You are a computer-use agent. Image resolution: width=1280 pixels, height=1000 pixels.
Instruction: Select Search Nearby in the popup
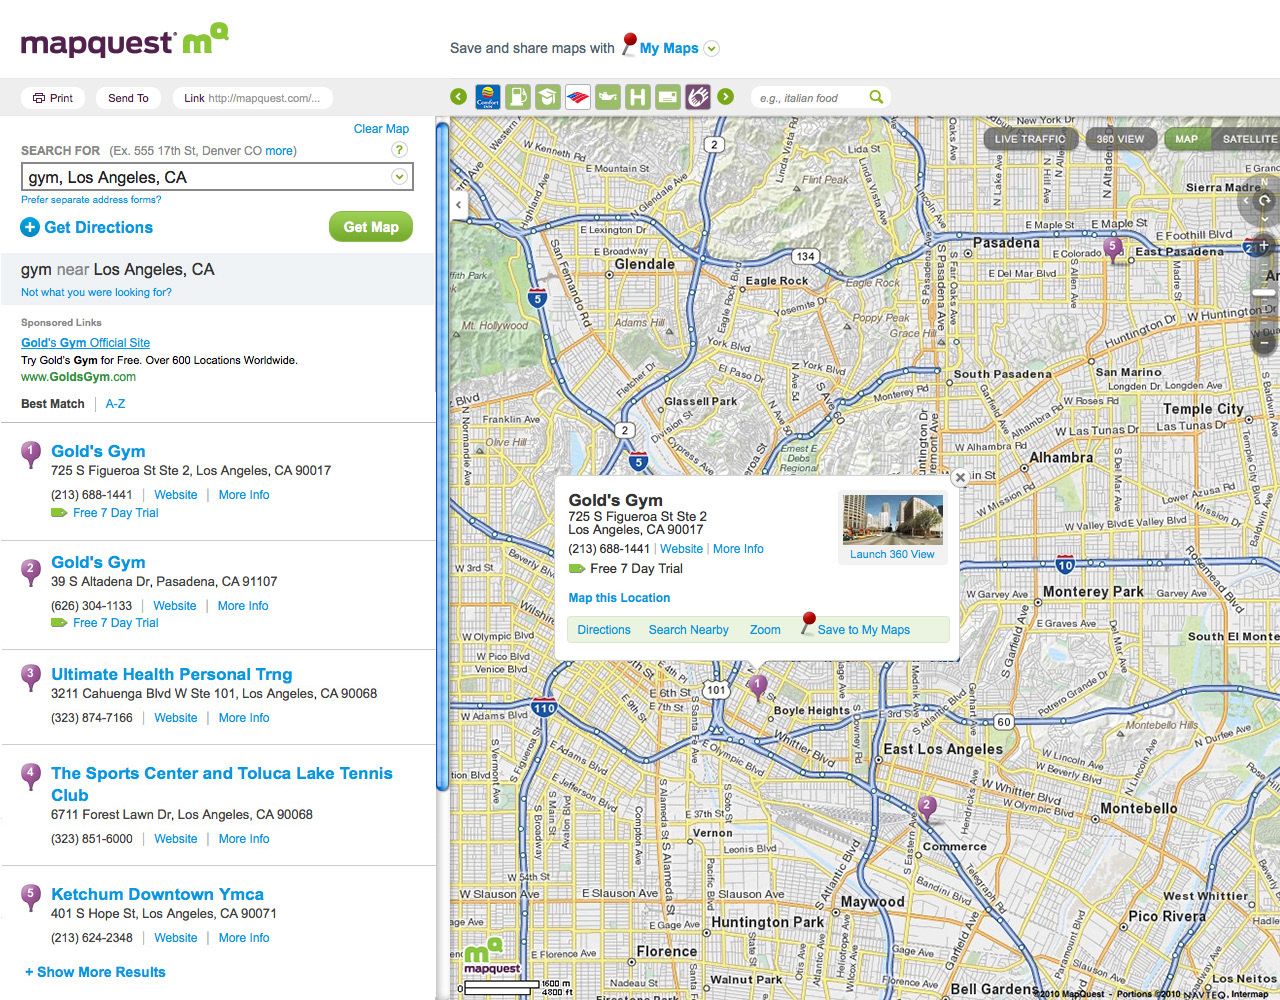pyautogui.click(x=688, y=630)
